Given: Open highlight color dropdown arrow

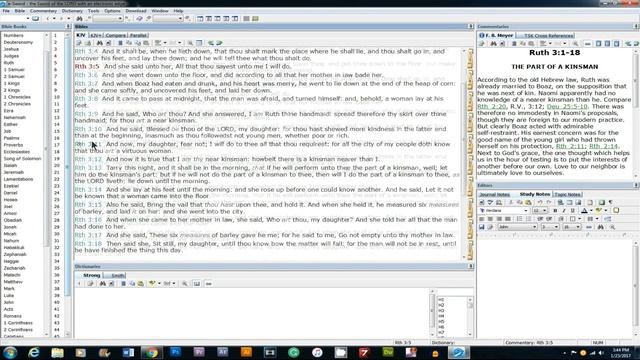Looking at the screenshot, I should click(x=605, y=211).
